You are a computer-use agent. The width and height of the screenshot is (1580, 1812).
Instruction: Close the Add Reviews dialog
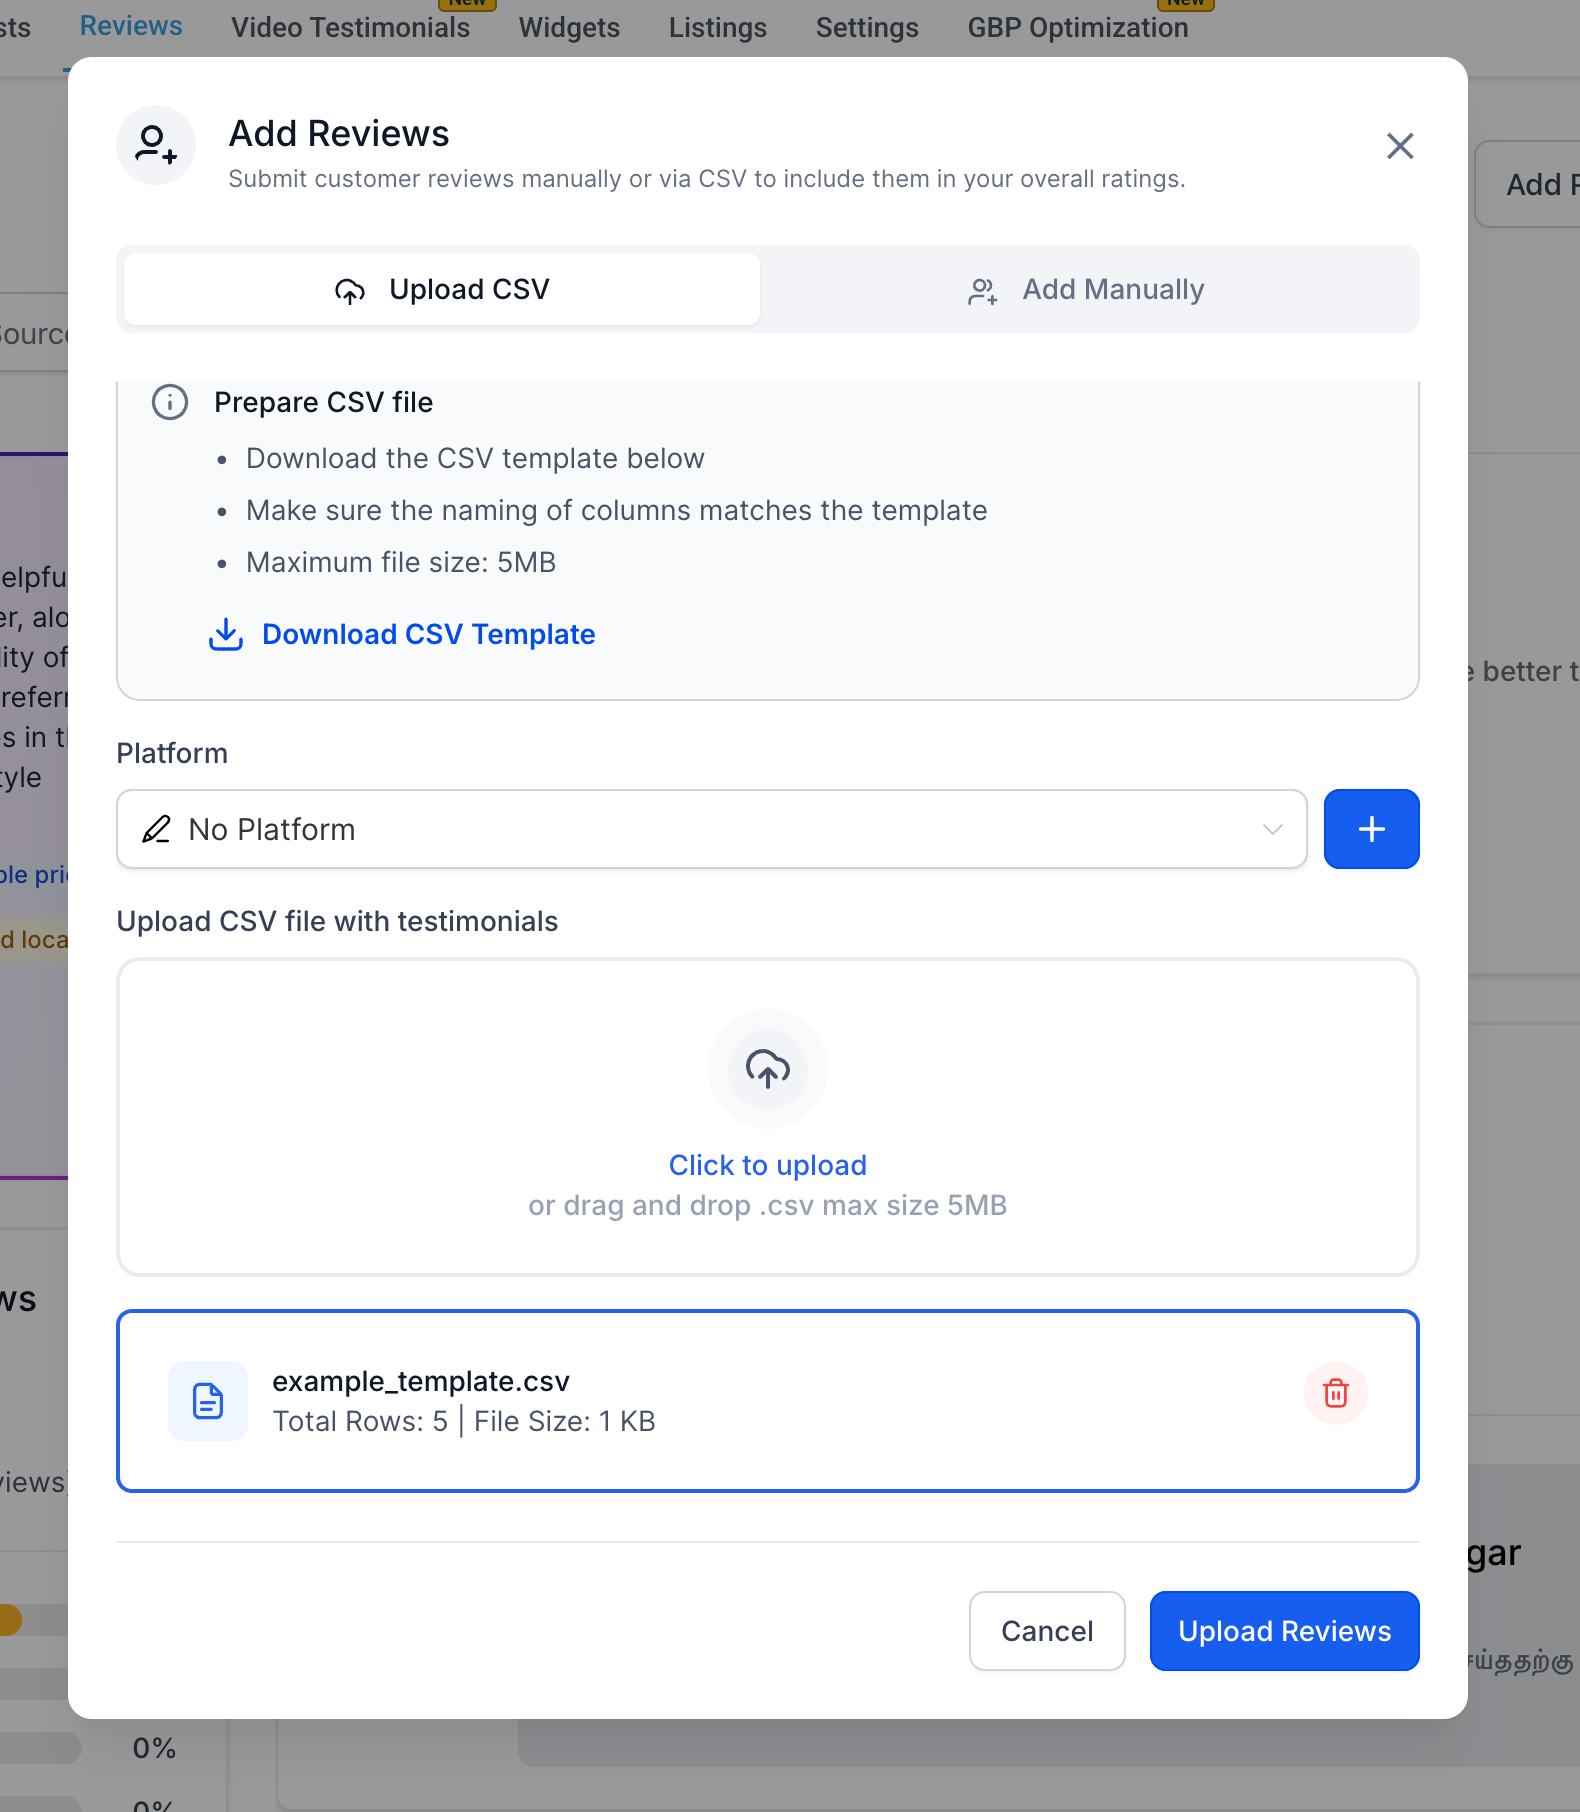[x=1400, y=146]
